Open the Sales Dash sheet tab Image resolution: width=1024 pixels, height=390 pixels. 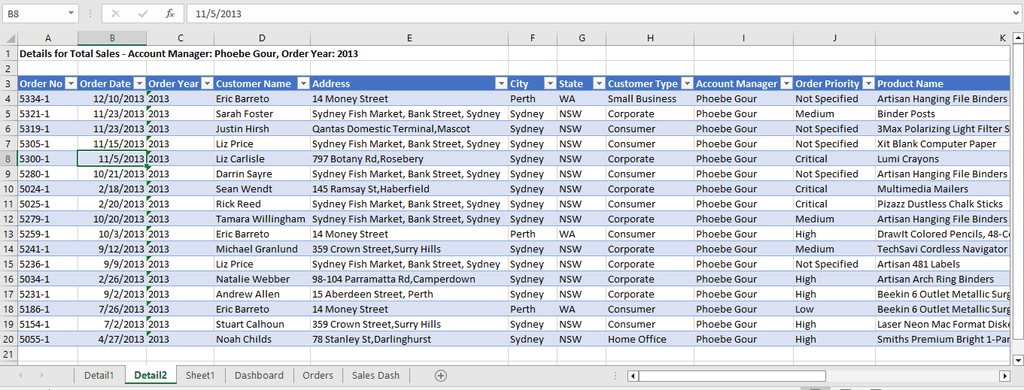(x=376, y=375)
